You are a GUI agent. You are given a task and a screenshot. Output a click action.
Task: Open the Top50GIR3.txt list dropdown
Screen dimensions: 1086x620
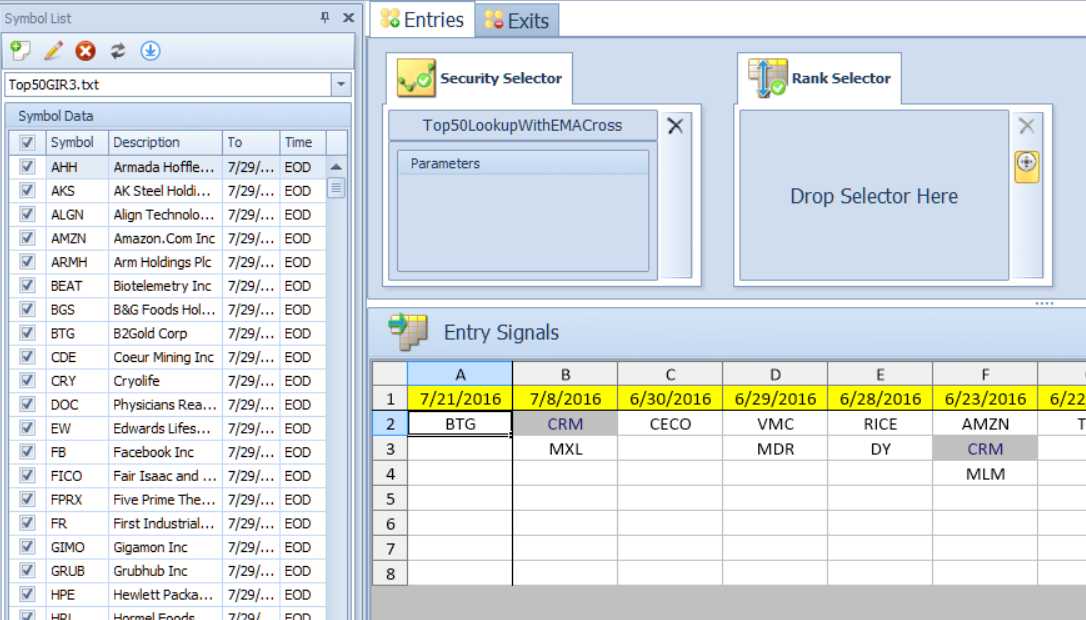(341, 85)
